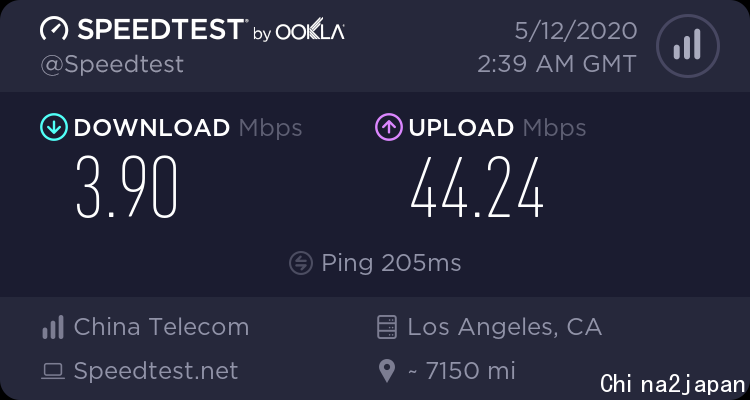Click the signal bars circle icon

[688, 46]
